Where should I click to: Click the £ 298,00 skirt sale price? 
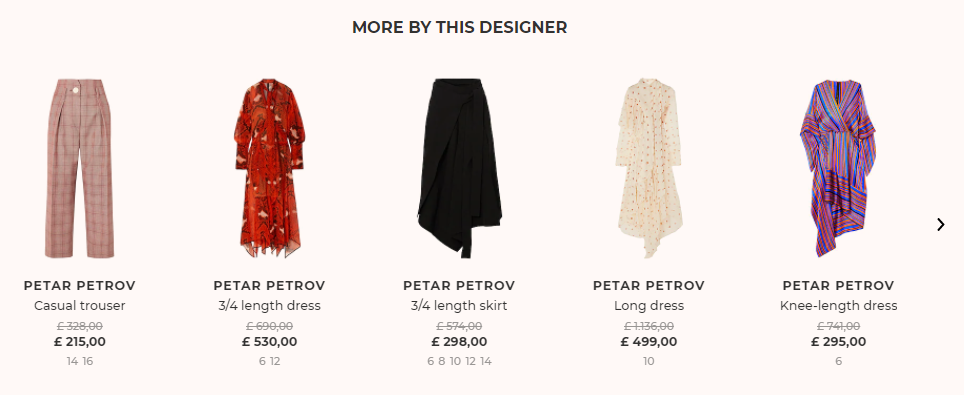[459, 341]
